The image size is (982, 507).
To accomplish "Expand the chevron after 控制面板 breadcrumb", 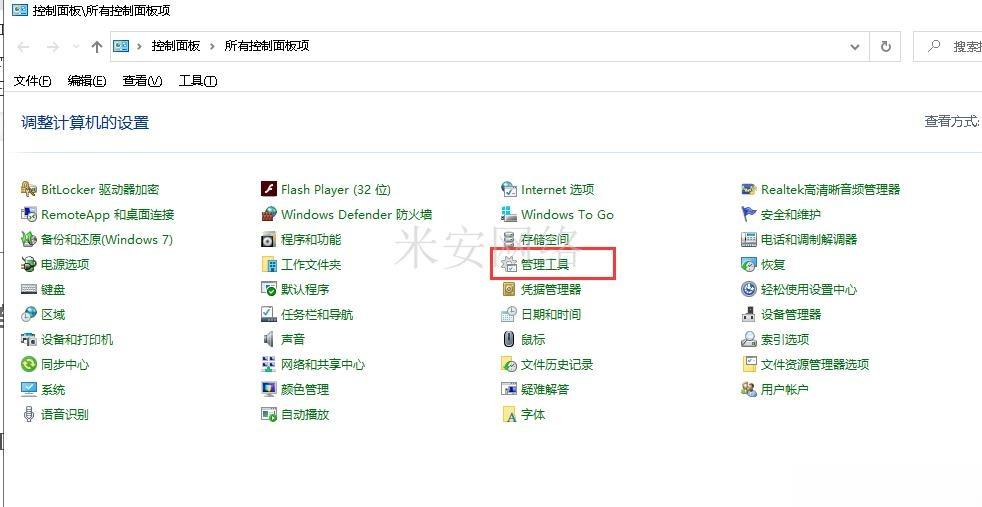I will (212, 46).
